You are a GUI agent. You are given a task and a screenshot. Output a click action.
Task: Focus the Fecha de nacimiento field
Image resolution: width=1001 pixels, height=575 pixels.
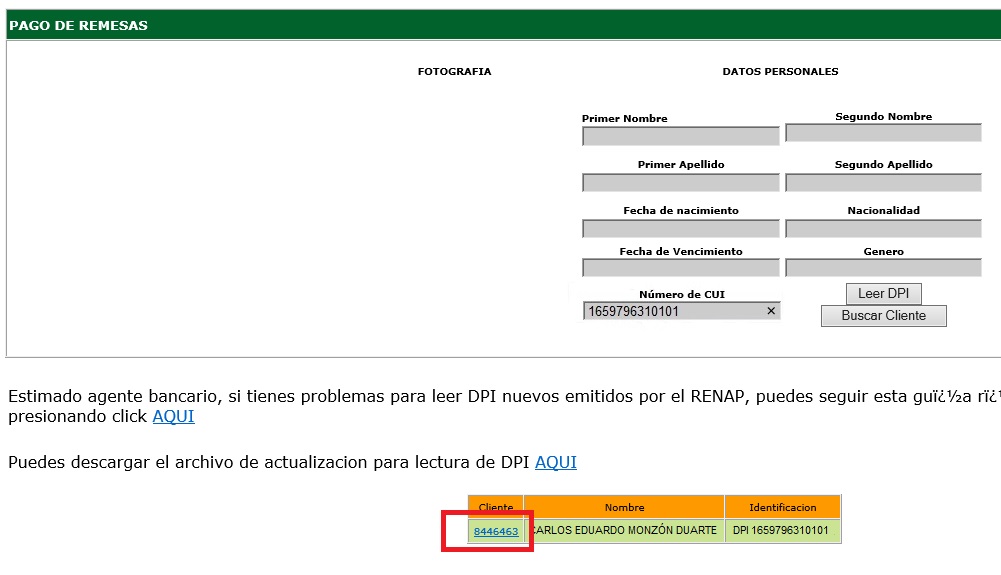point(680,229)
